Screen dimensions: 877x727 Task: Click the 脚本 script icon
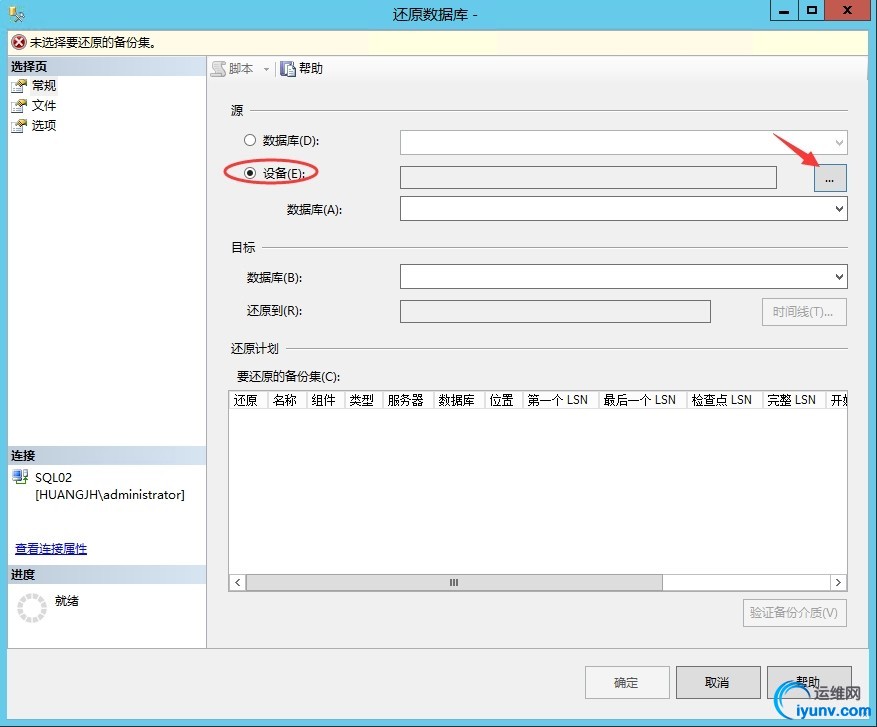pyautogui.click(x=219, y=69)
